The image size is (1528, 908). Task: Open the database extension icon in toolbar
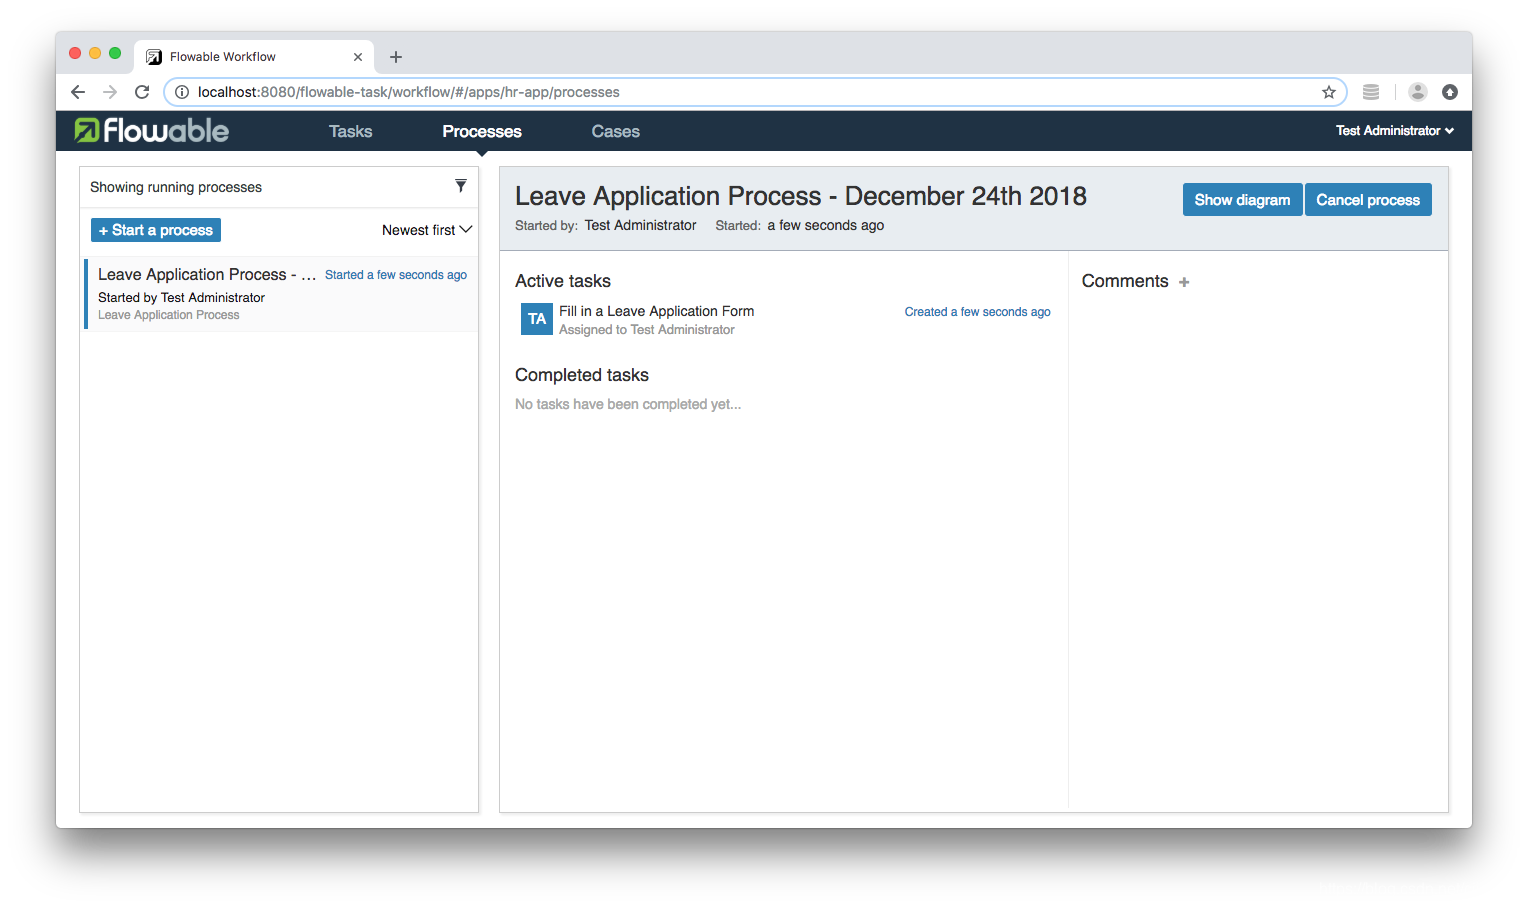click(x=1371, y=92)
